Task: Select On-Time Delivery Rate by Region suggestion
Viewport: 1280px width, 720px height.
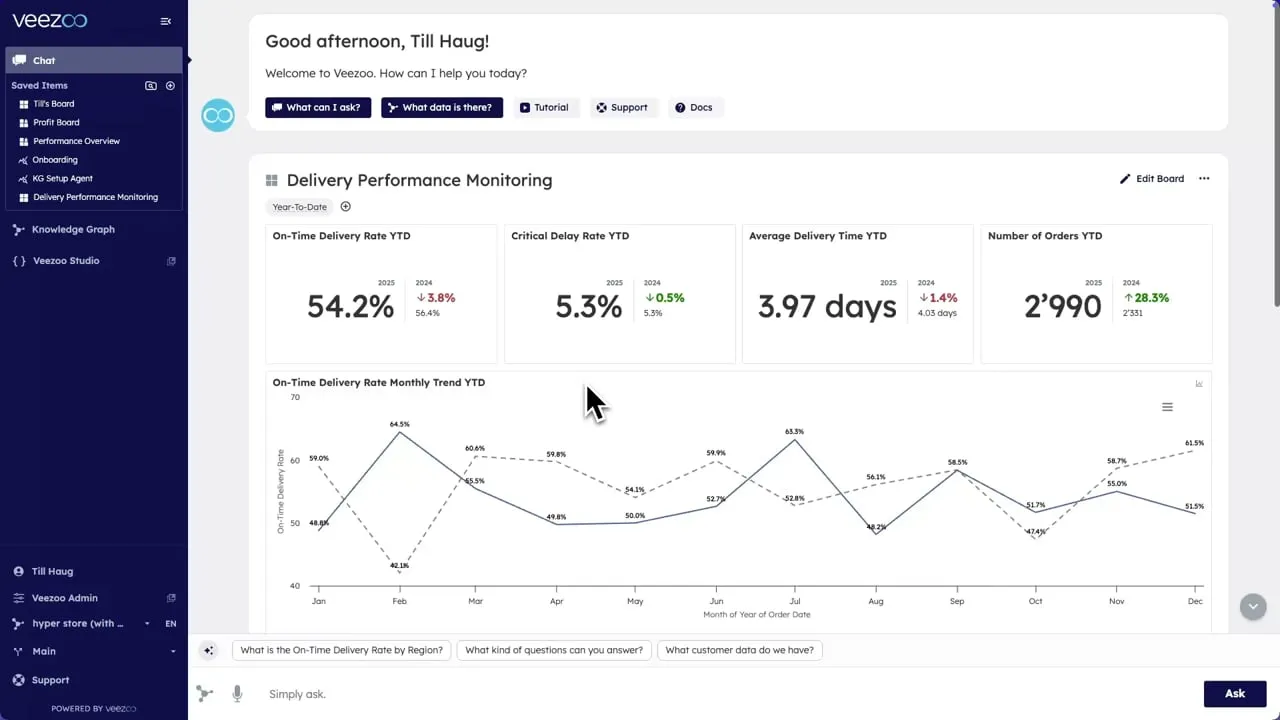Action: pos(341,650)
